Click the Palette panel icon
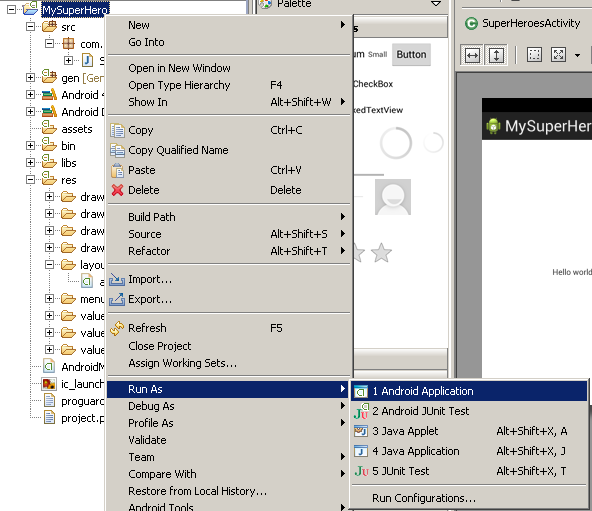 tap(266, 4)
